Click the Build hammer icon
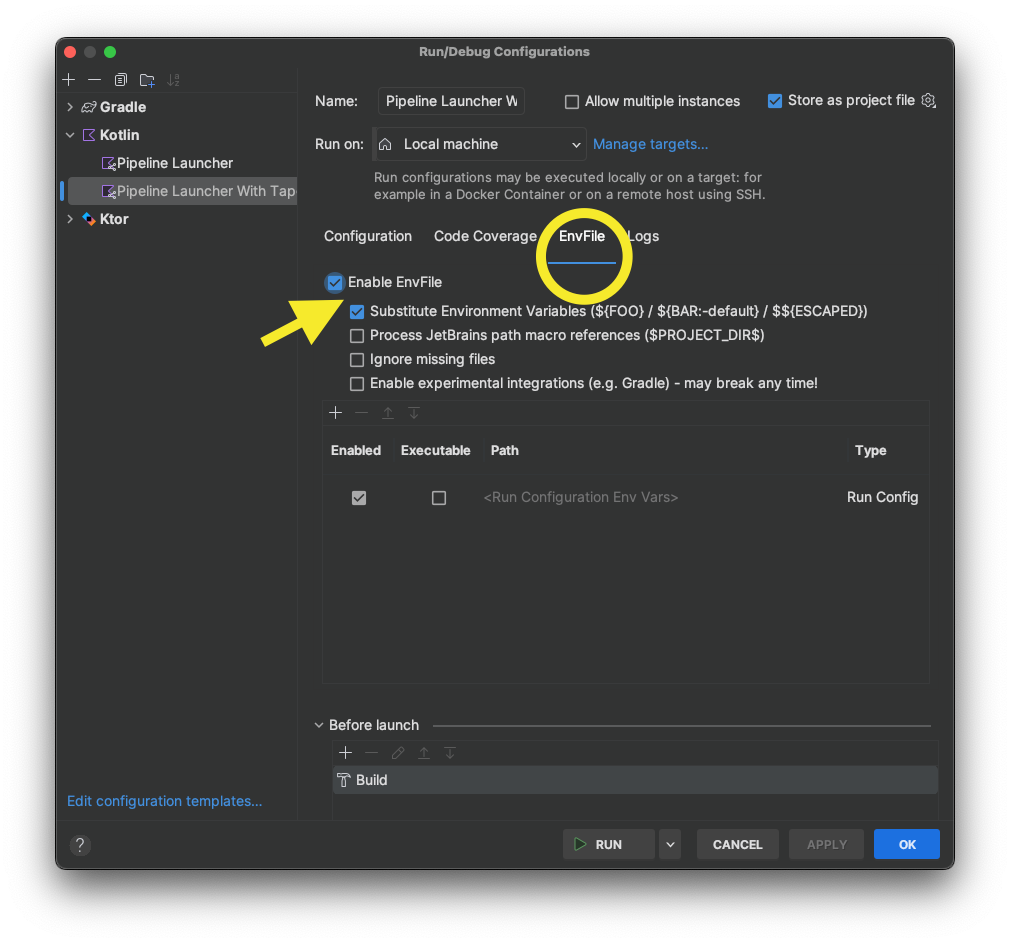1010x943 pixels. [x=344, y=780]
